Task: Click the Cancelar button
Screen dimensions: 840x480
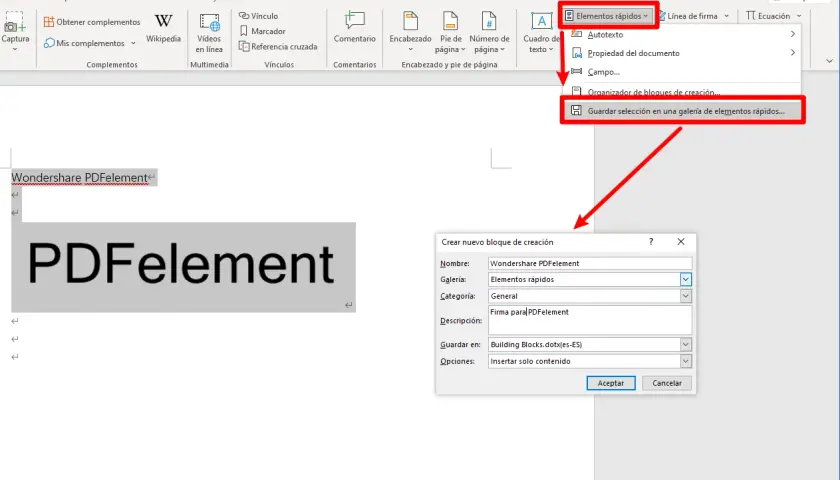Action: click(667, 383)
